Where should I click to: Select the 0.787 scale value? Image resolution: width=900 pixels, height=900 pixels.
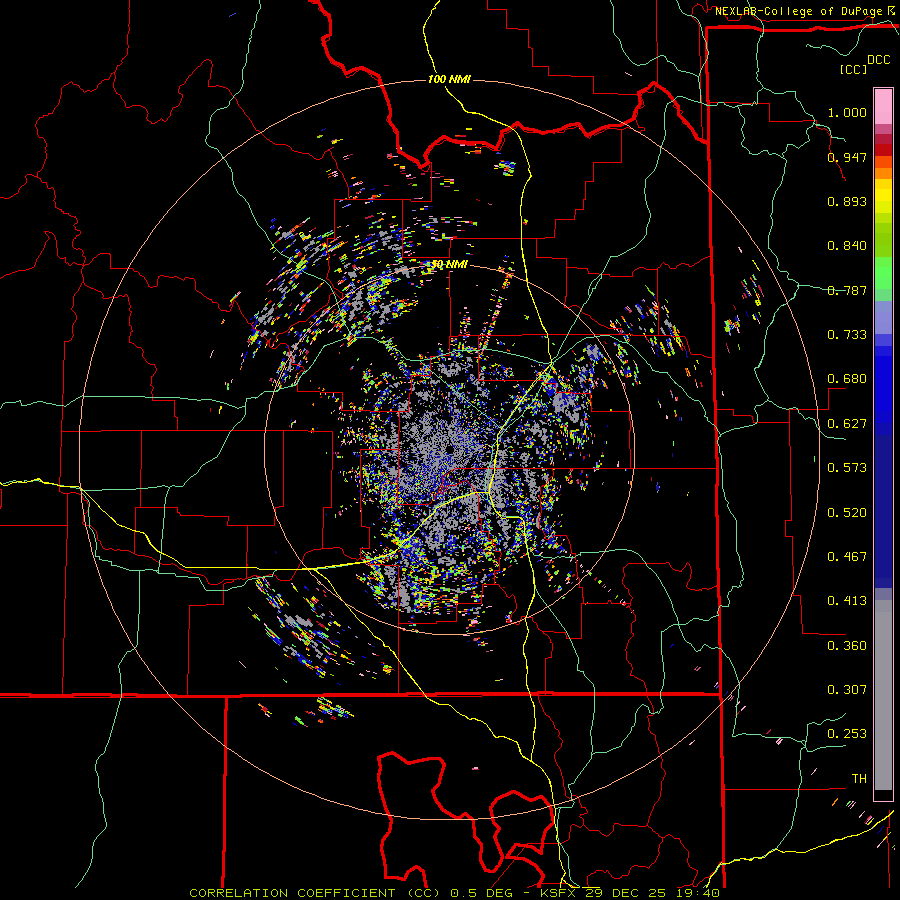(847, 290)
